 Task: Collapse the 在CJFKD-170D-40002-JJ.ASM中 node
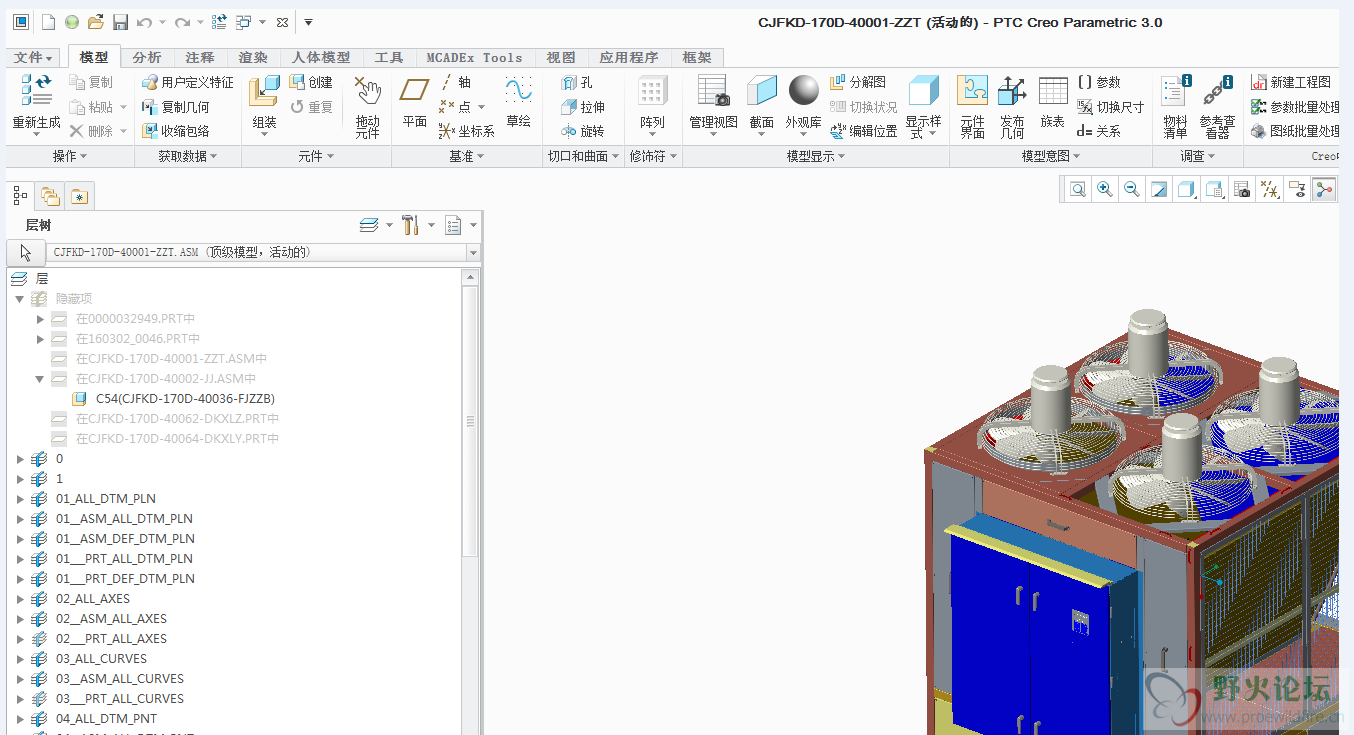[40, 378]
